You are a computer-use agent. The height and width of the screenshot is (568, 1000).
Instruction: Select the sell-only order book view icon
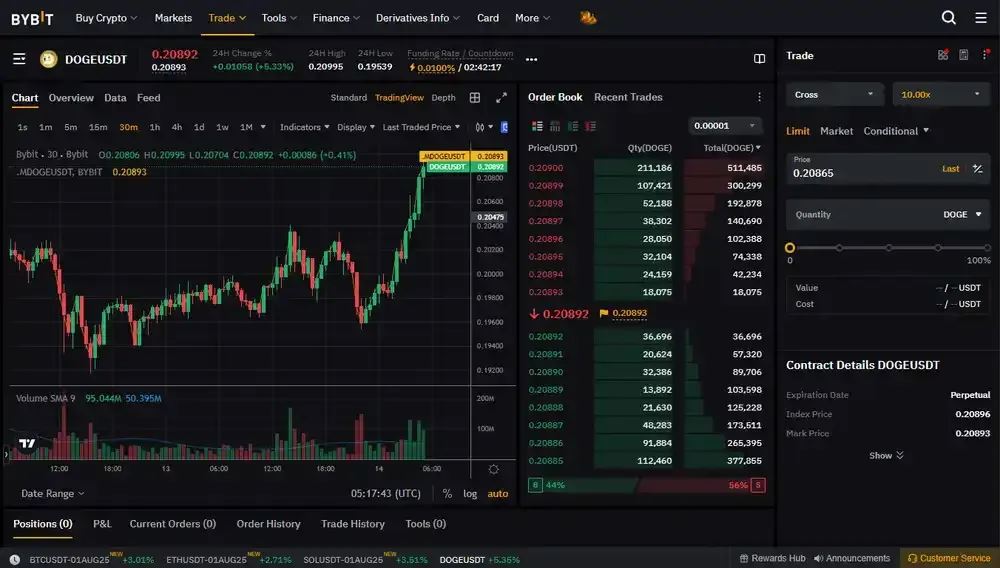(591, 126)
